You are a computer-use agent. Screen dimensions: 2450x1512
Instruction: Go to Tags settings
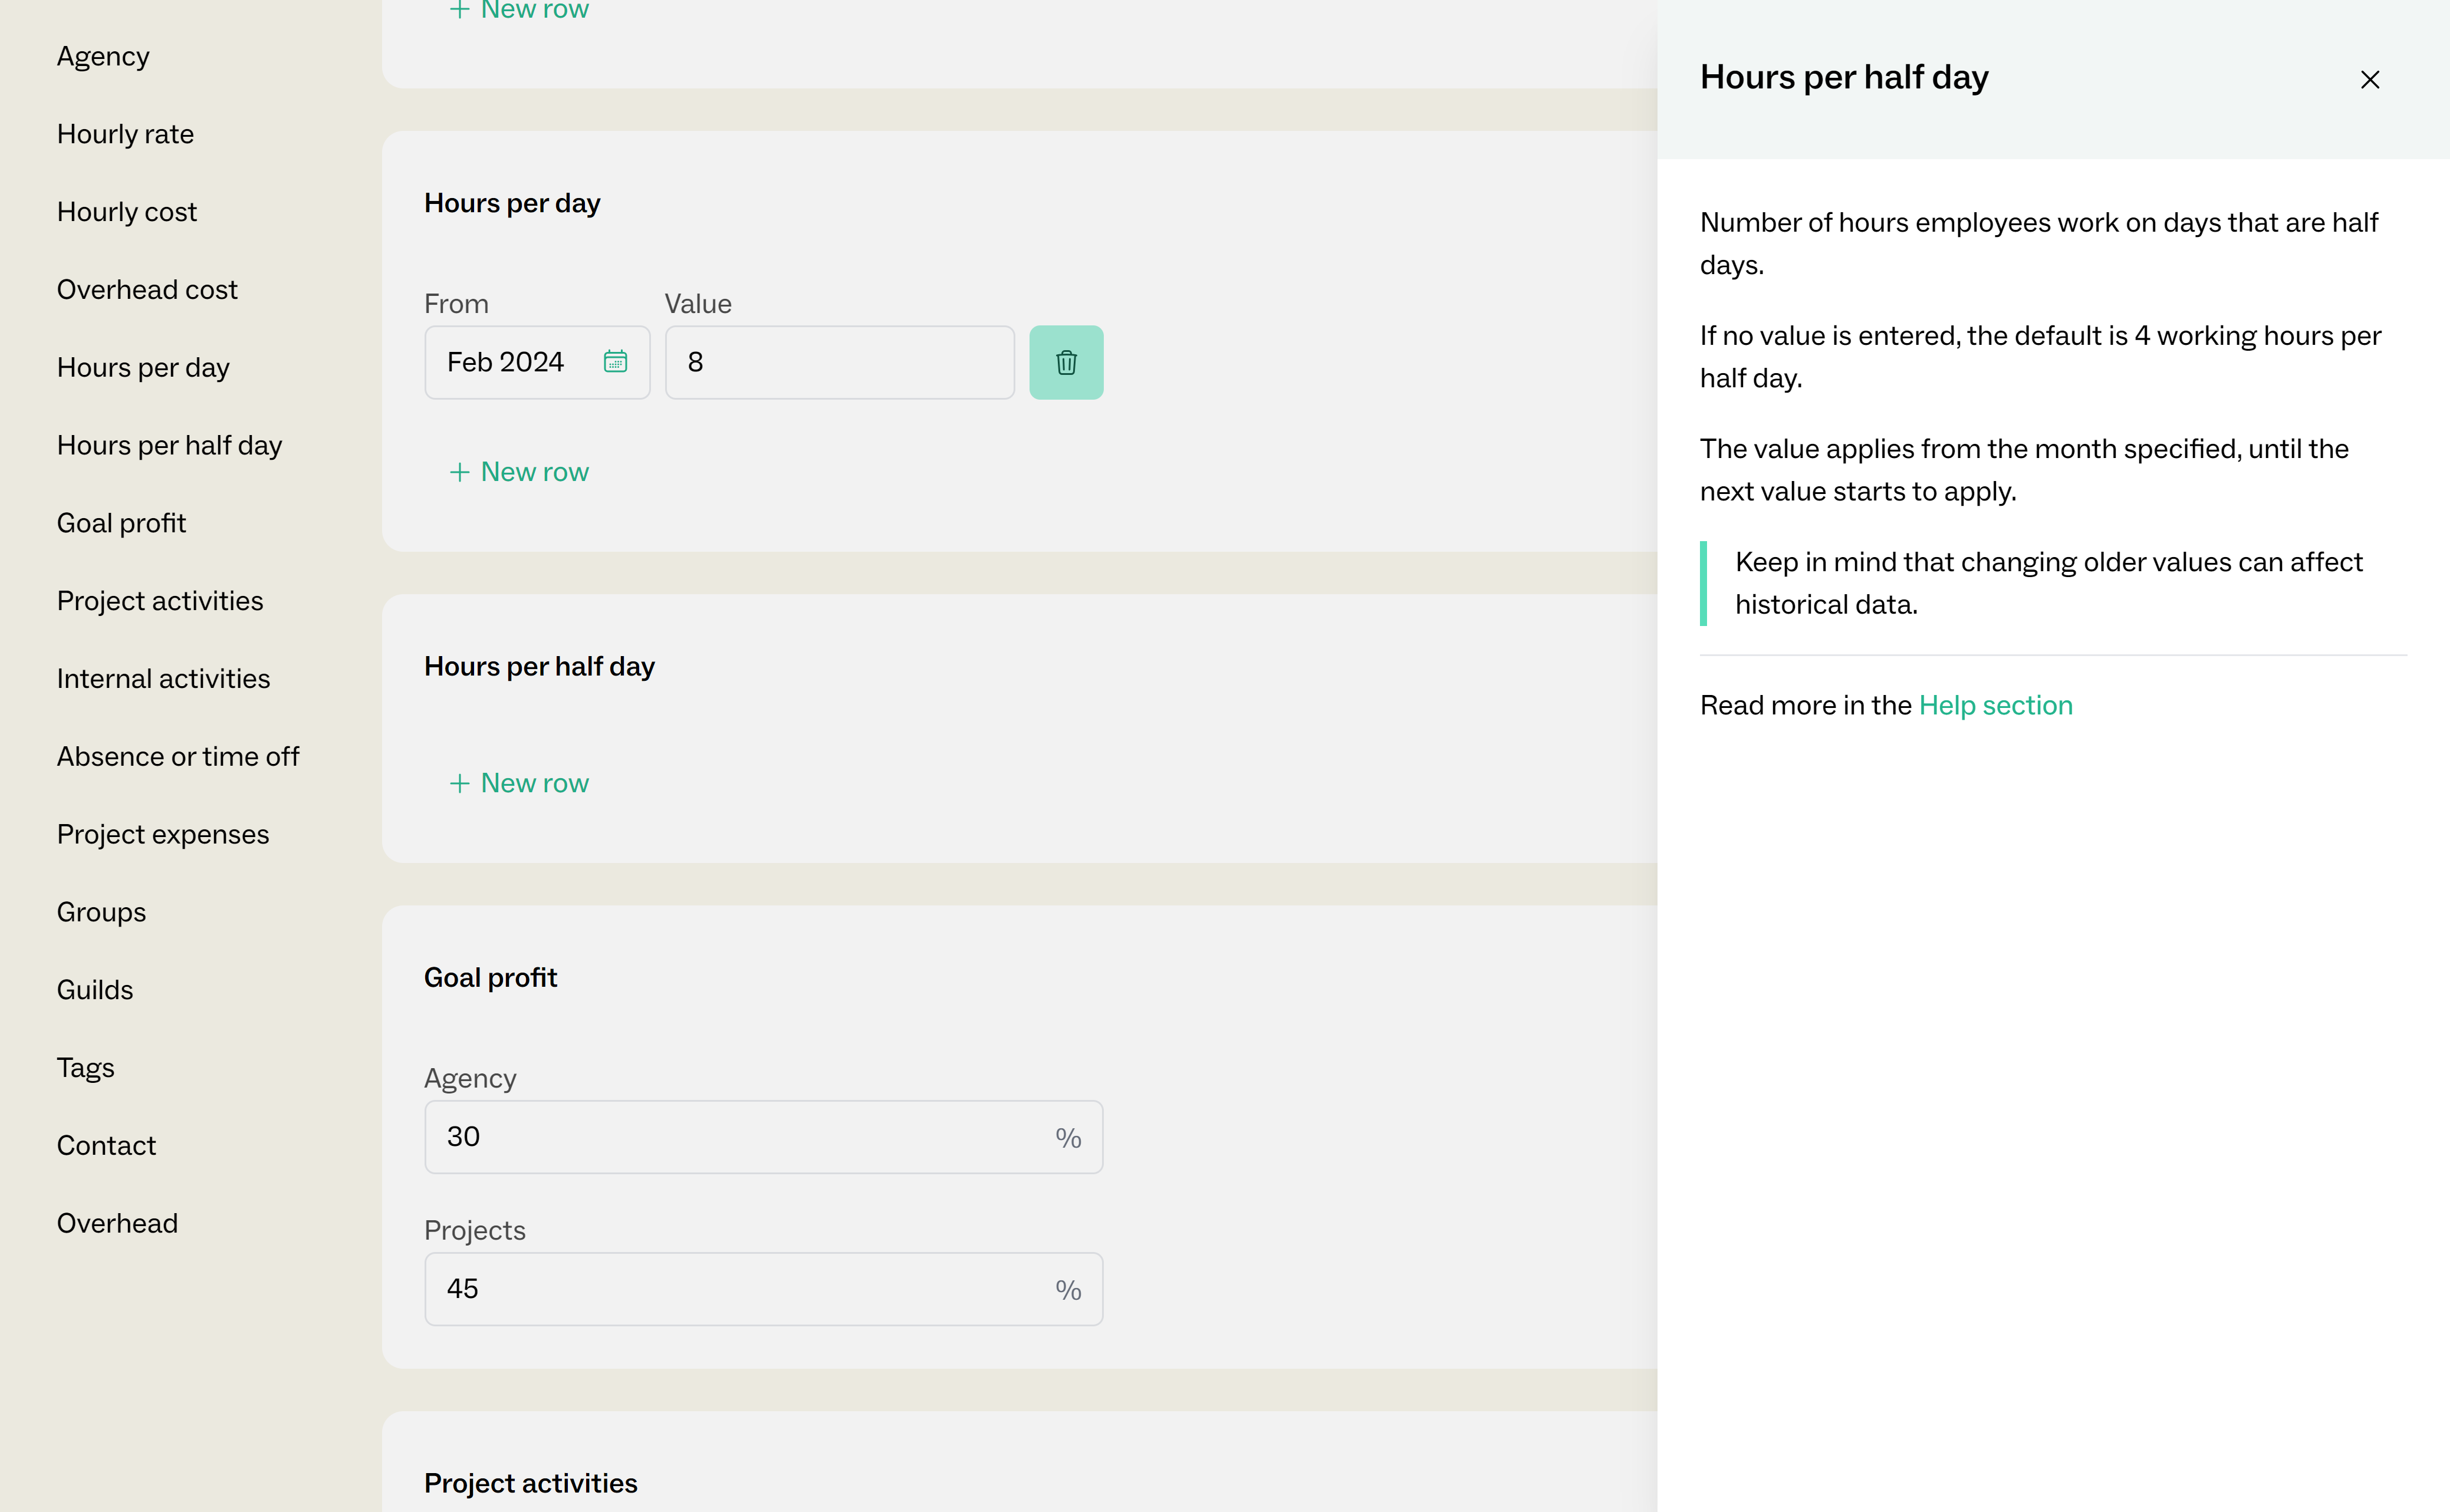tap(85, 1068)
